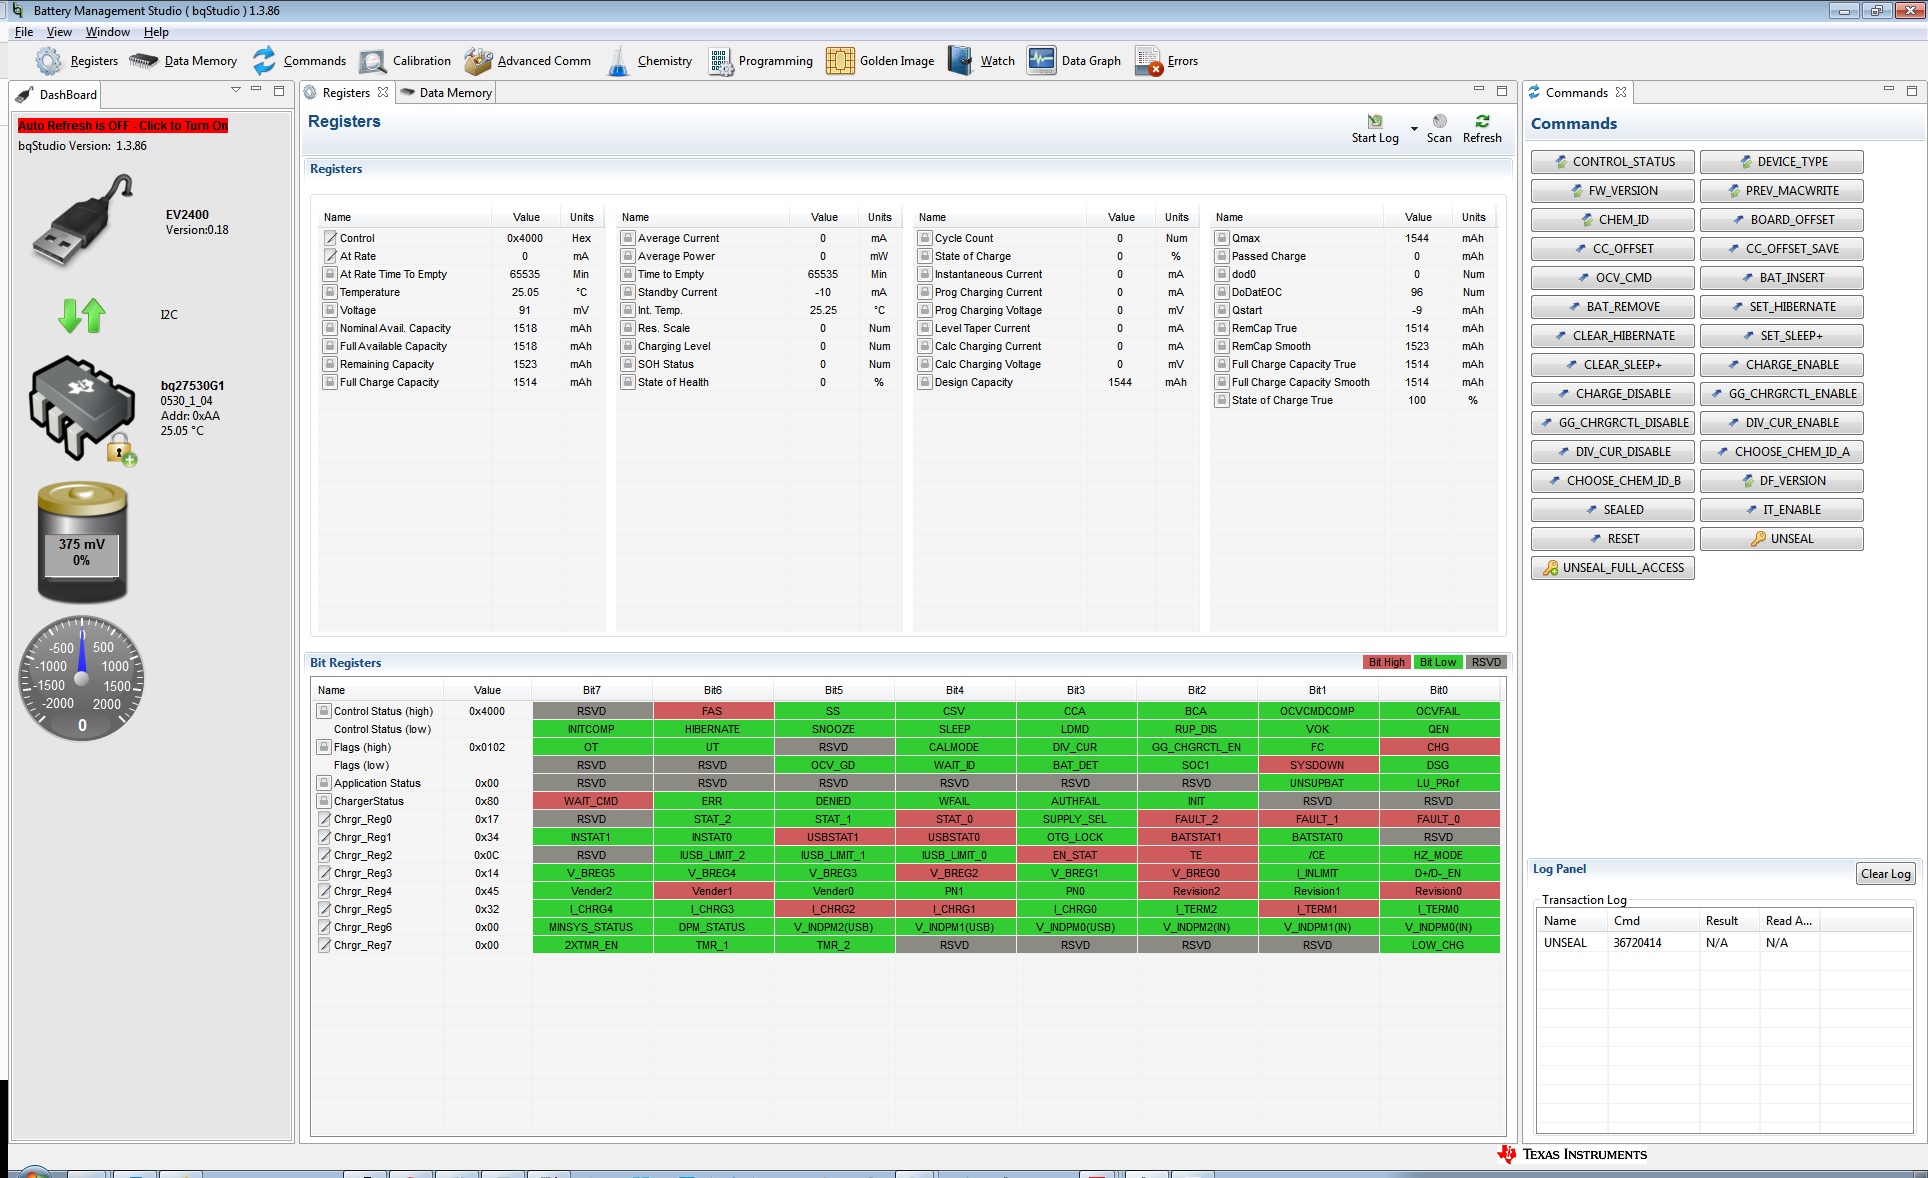Select the UNSEAL transaction log row
The image size is (1928, 1178).
pos(1724,943)
